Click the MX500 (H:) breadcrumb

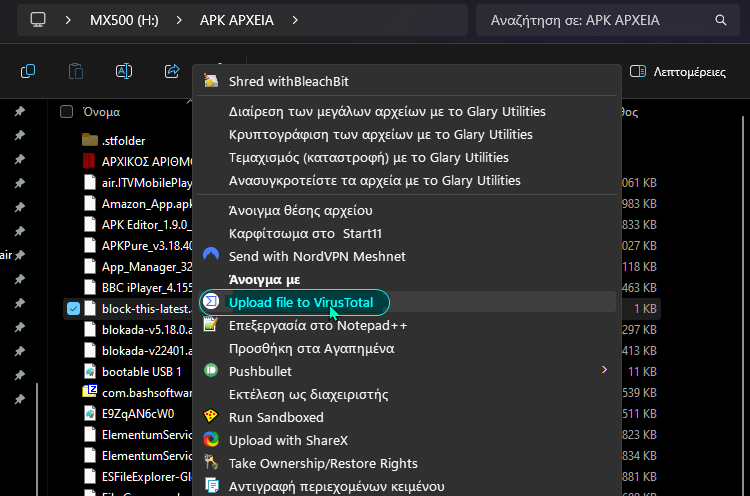coord(124,20)
